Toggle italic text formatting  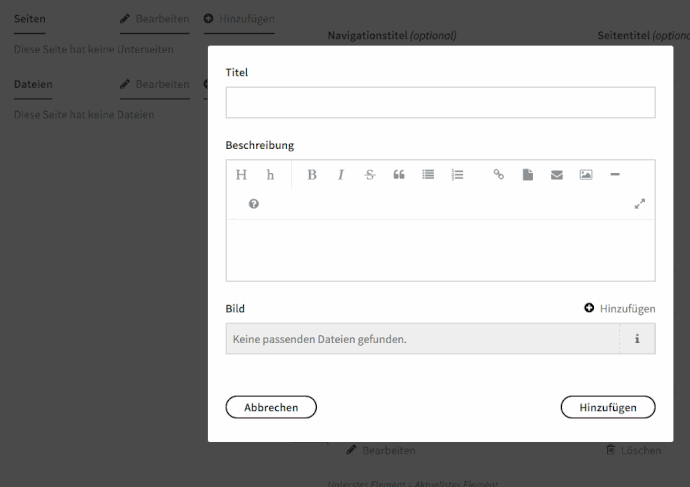point(341,175)
